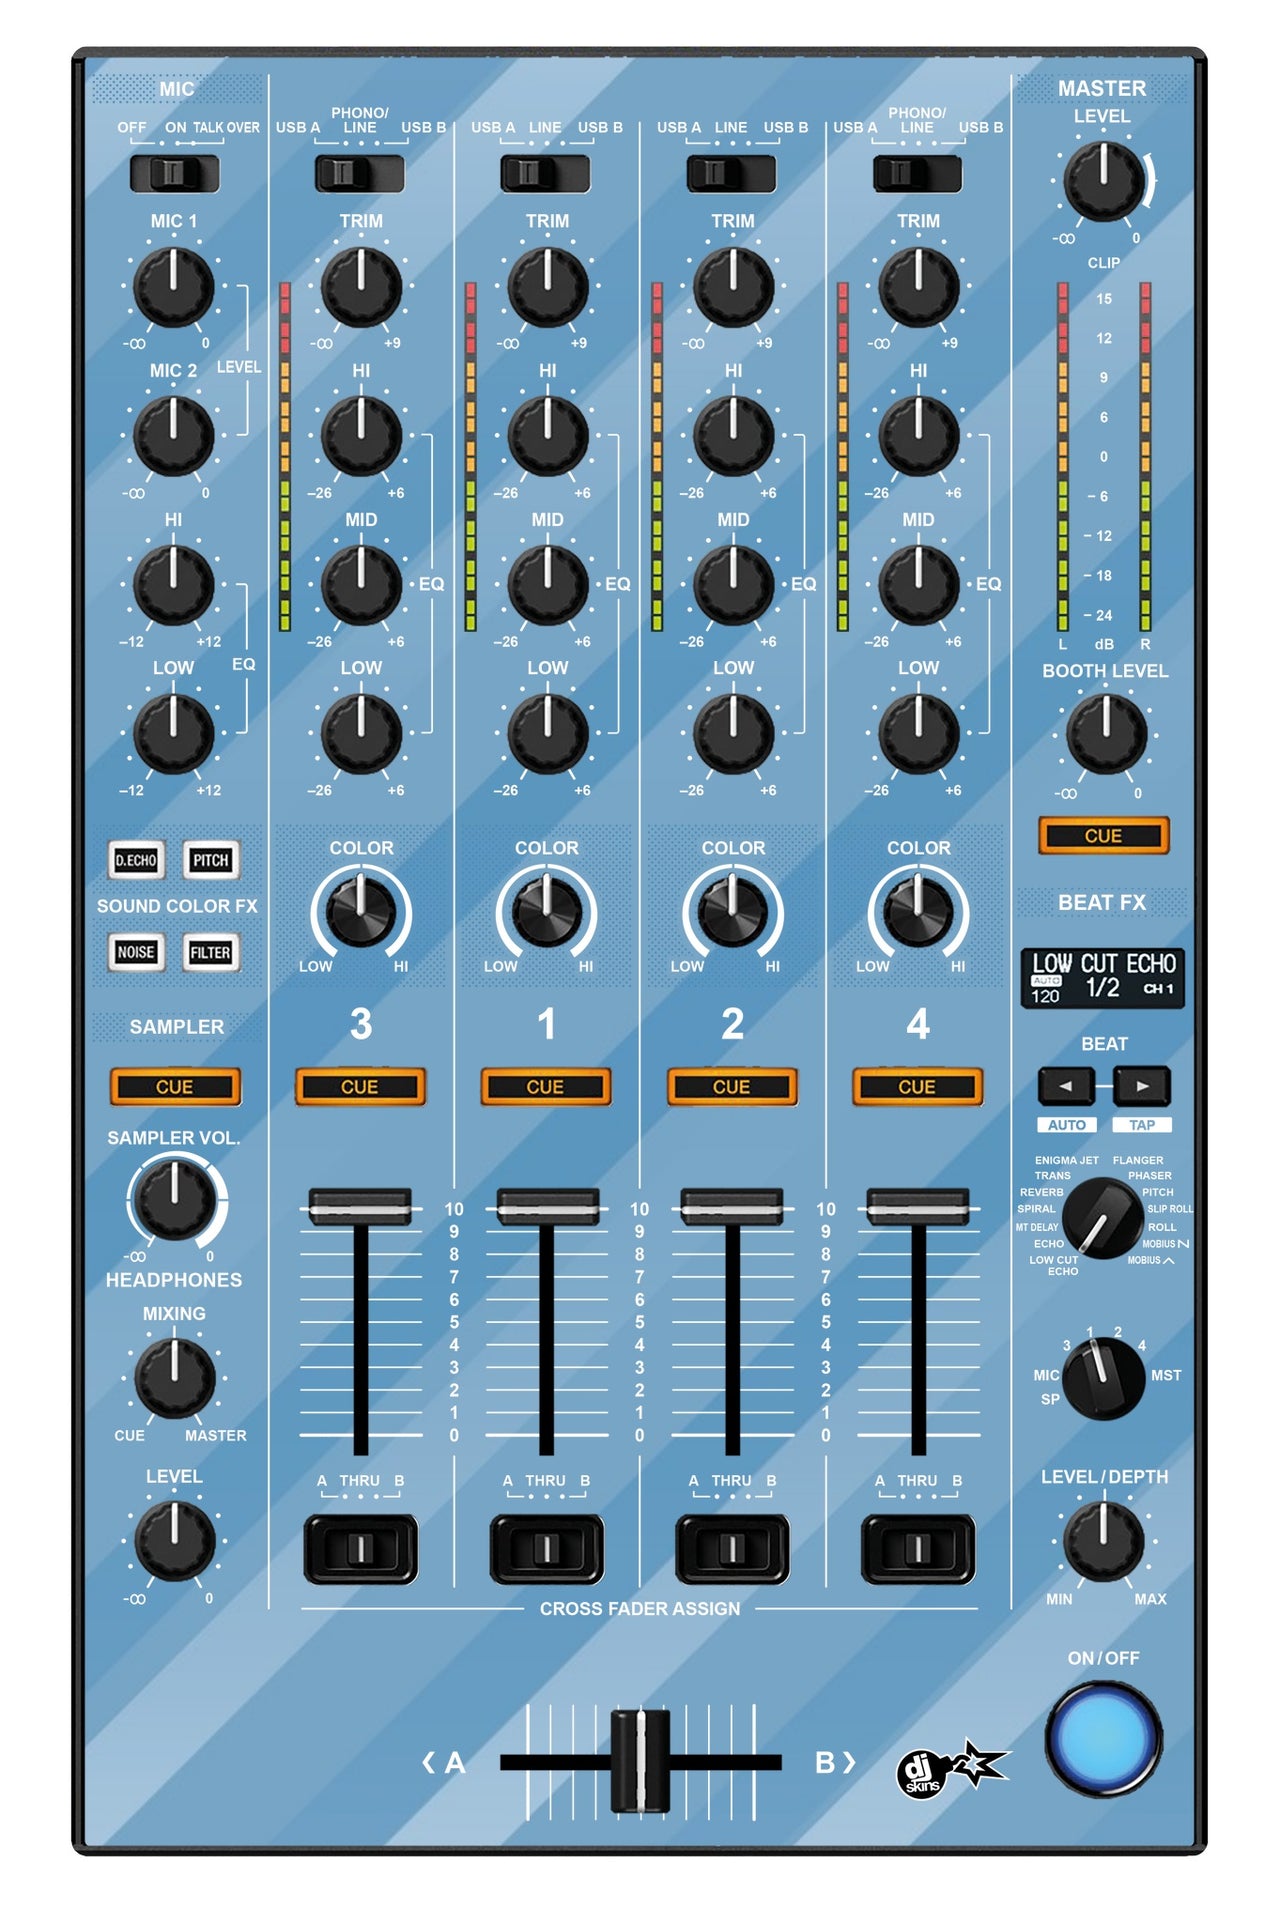Click the Beat FX ON/OFF blue button
1280x1923 pixels.
[x=1104, y=1740]
